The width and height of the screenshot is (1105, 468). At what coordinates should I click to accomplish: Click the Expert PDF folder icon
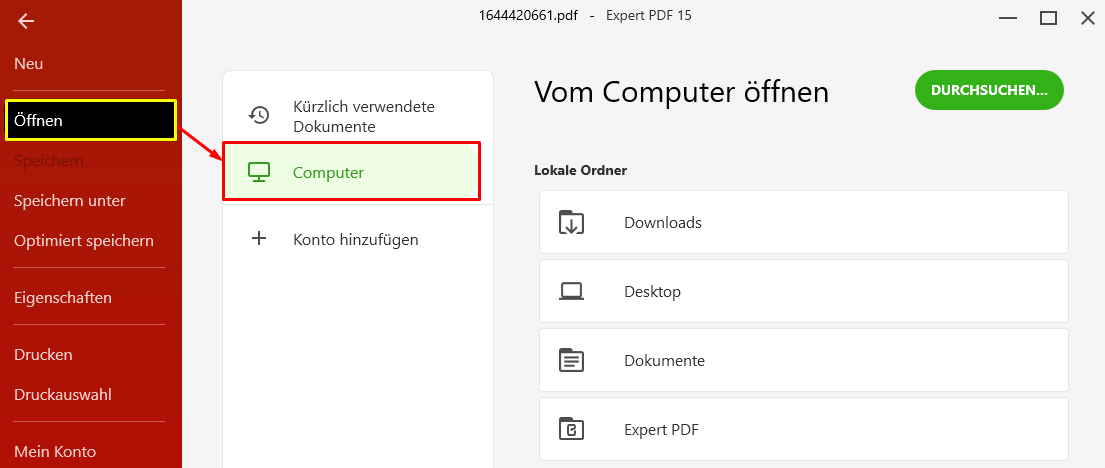coord(572,429)
